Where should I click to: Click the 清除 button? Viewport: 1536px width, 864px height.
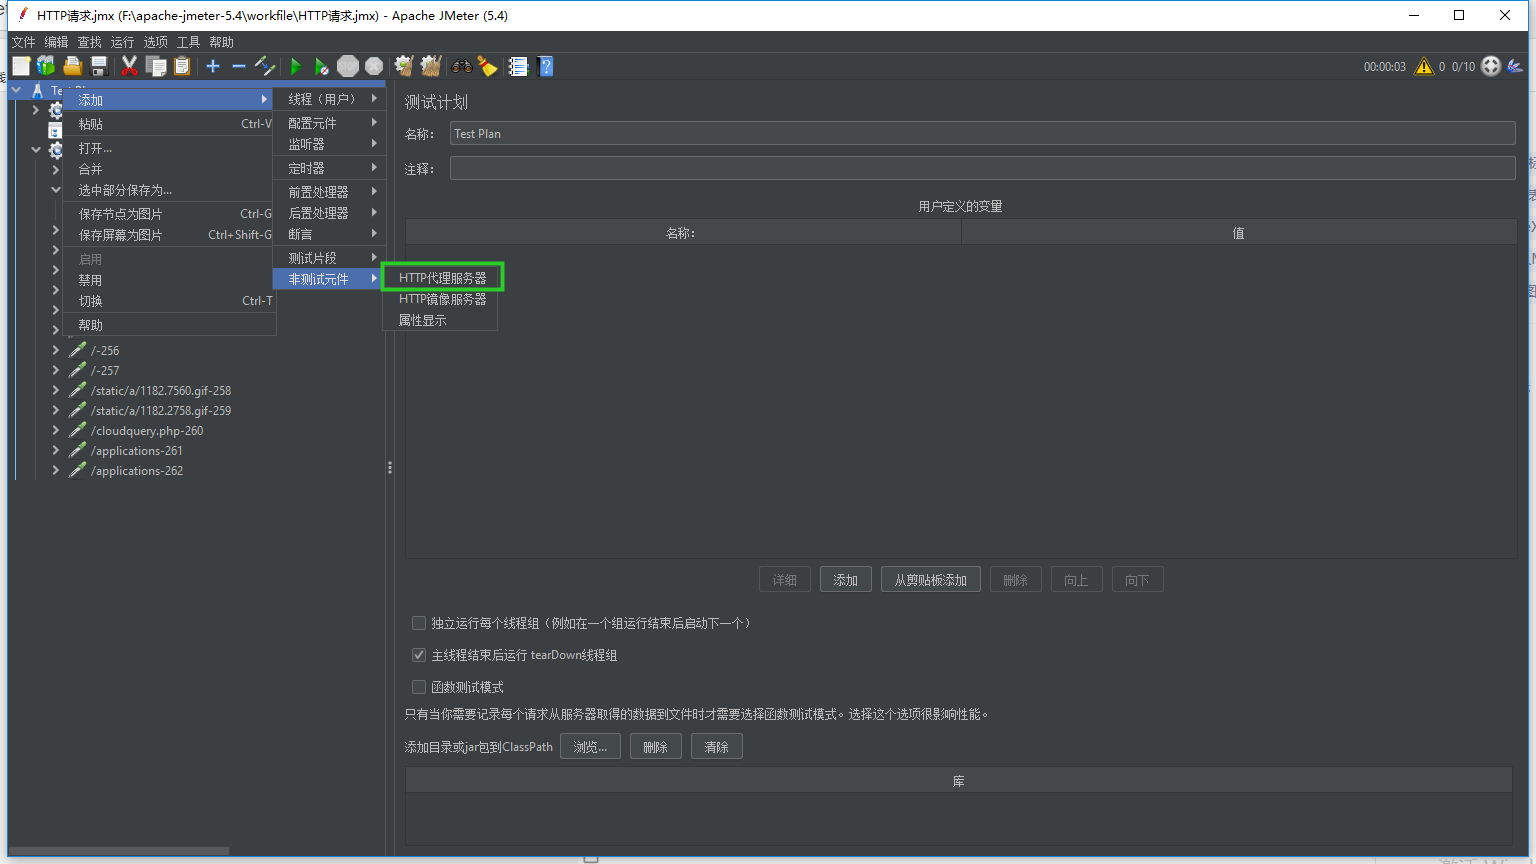716,747
